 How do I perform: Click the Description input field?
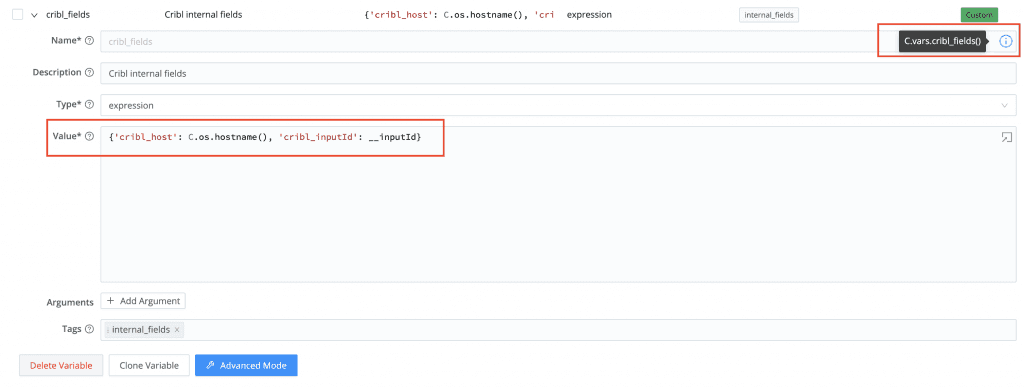pyautogui.click(x=558, y=73)
